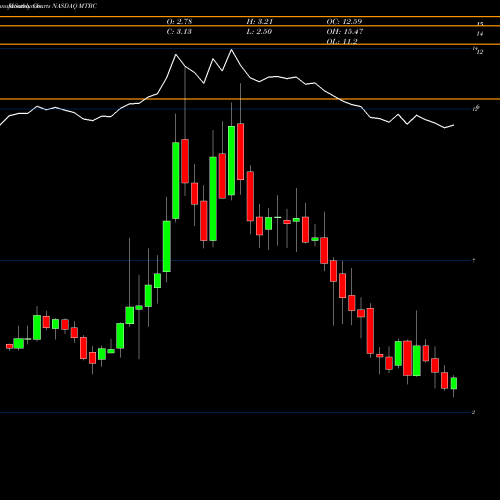Select the OC: 12.59 reading
Screen dimensions: 500x500
[344, 22]
